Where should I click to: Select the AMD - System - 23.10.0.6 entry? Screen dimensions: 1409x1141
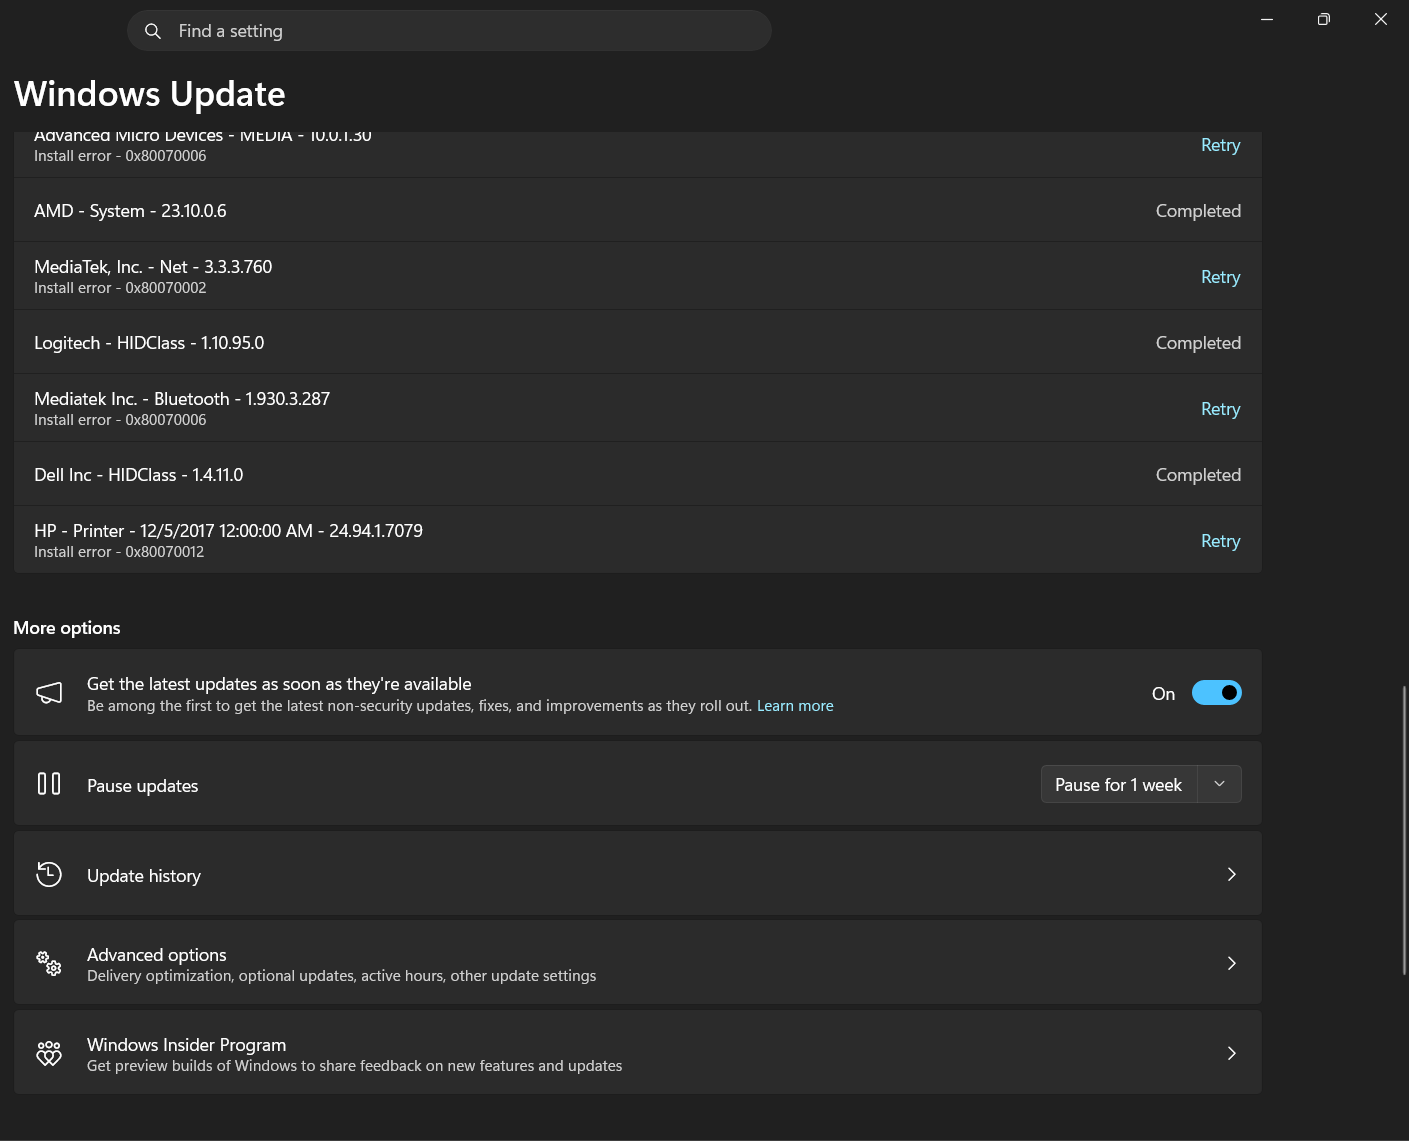click(x=638, y=211)
